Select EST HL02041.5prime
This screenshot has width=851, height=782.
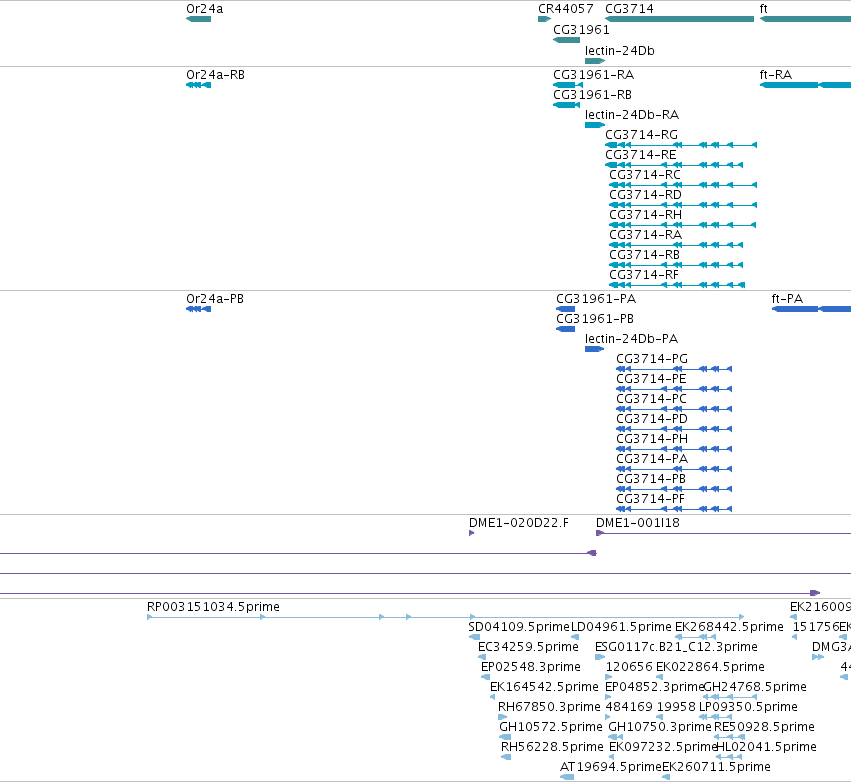pyautogui.click(x=729, y=757)
